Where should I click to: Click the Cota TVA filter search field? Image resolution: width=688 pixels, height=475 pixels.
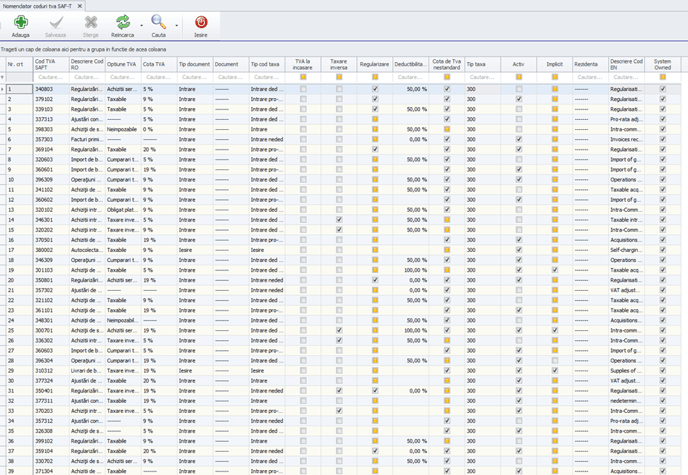(x=157, y=76)
